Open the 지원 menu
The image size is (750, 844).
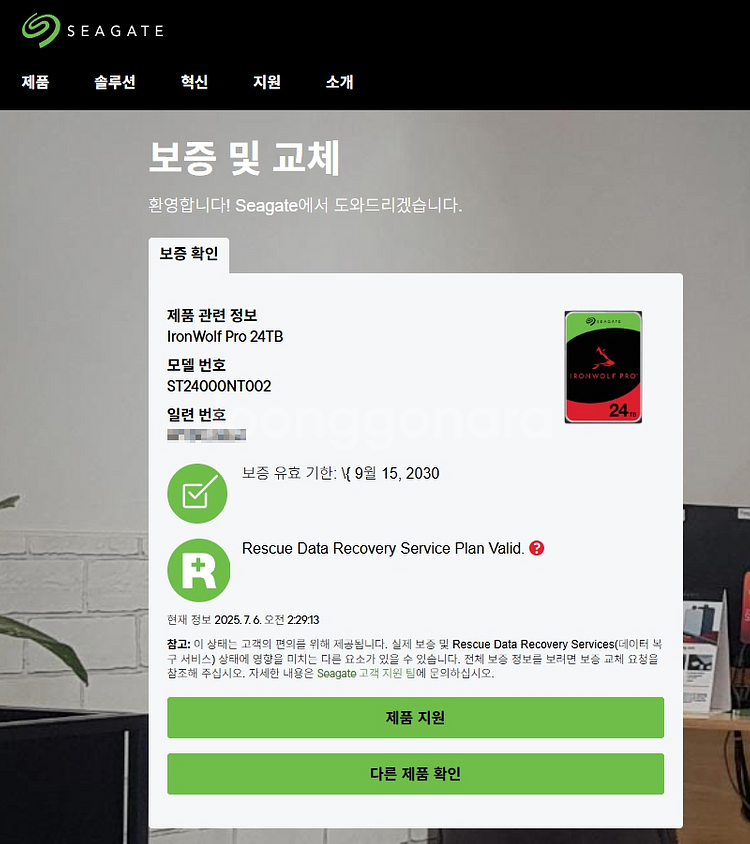click(x=267, y=82)
